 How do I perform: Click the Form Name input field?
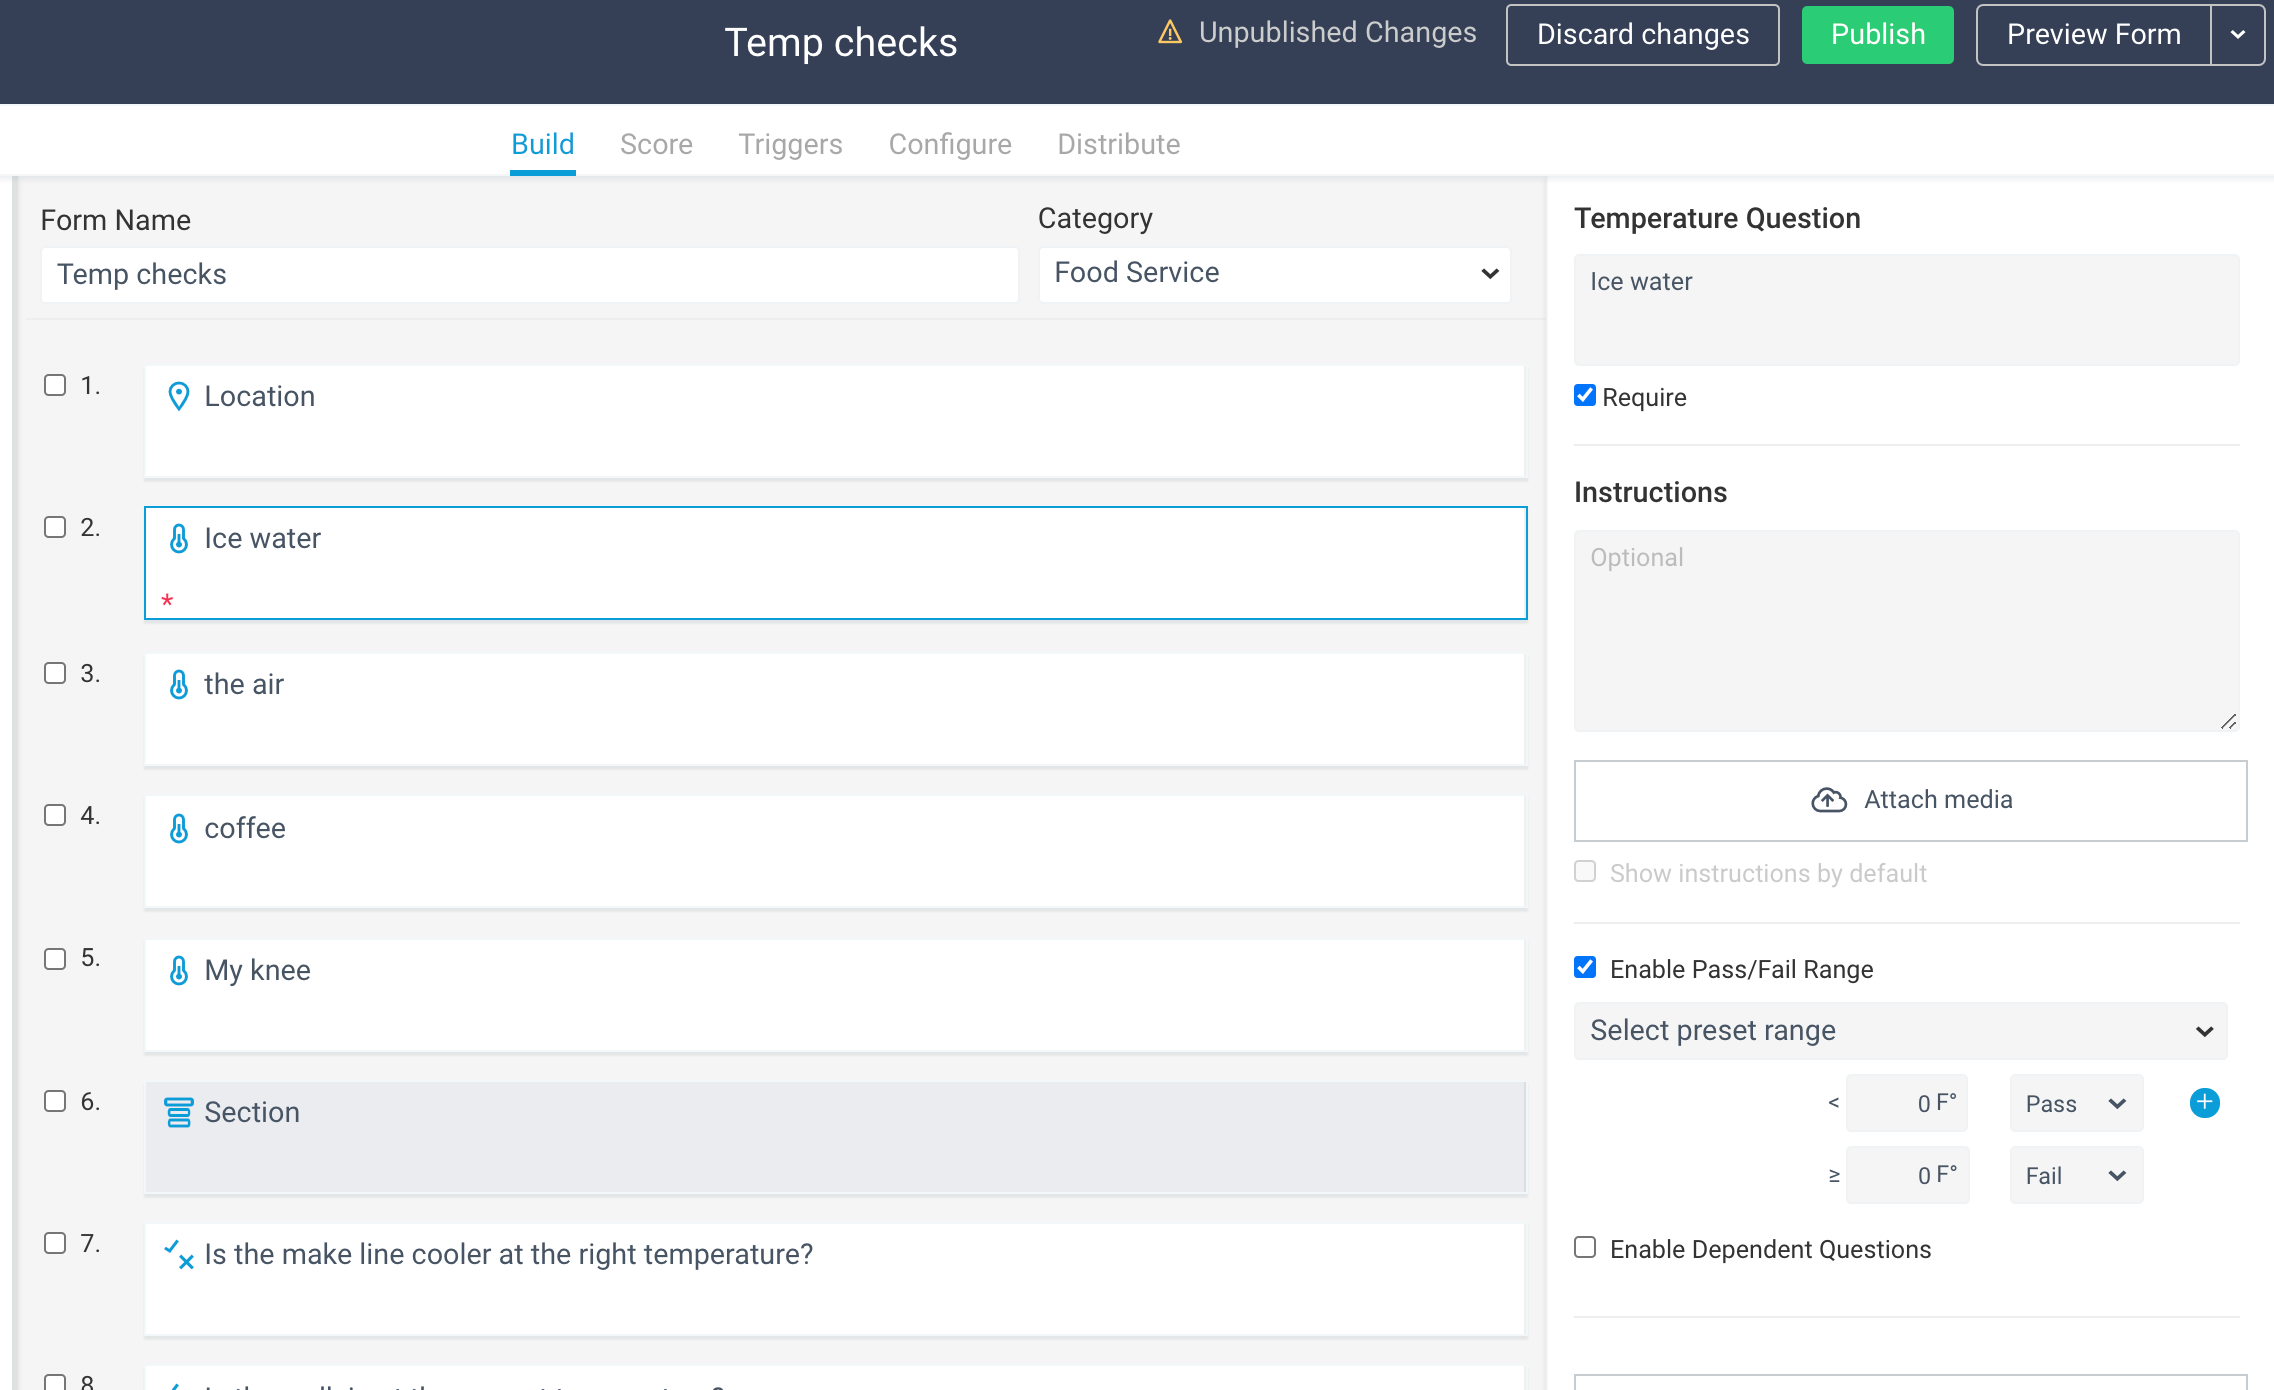pos(530,275)
